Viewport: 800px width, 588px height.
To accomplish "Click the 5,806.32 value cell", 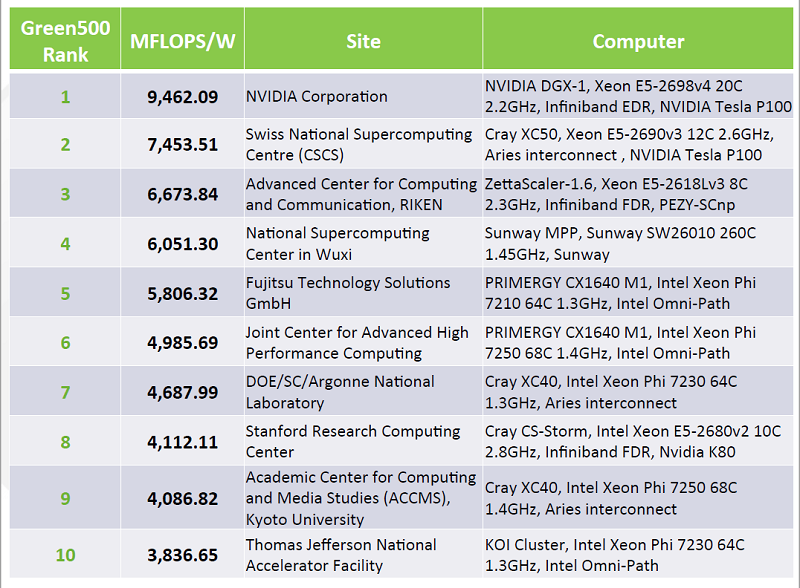I will tap(183, 293).
